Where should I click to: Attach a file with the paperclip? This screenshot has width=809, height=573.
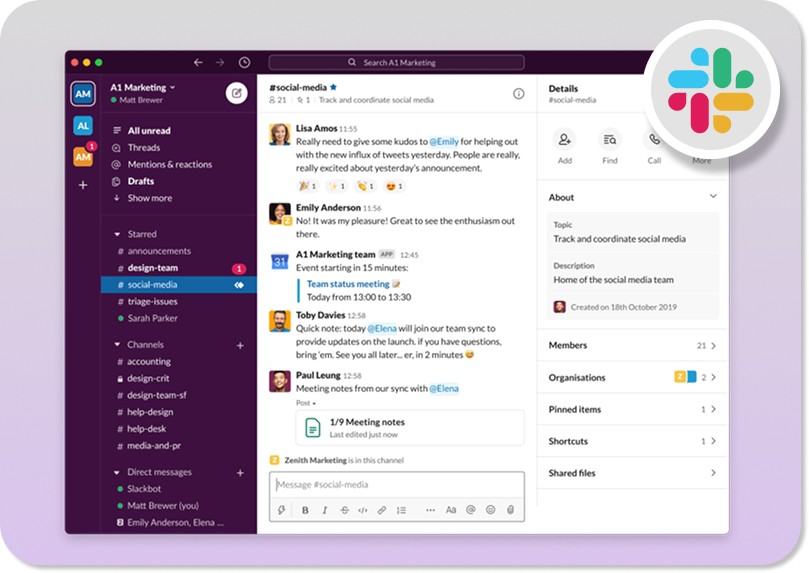(x=510, y=510)
